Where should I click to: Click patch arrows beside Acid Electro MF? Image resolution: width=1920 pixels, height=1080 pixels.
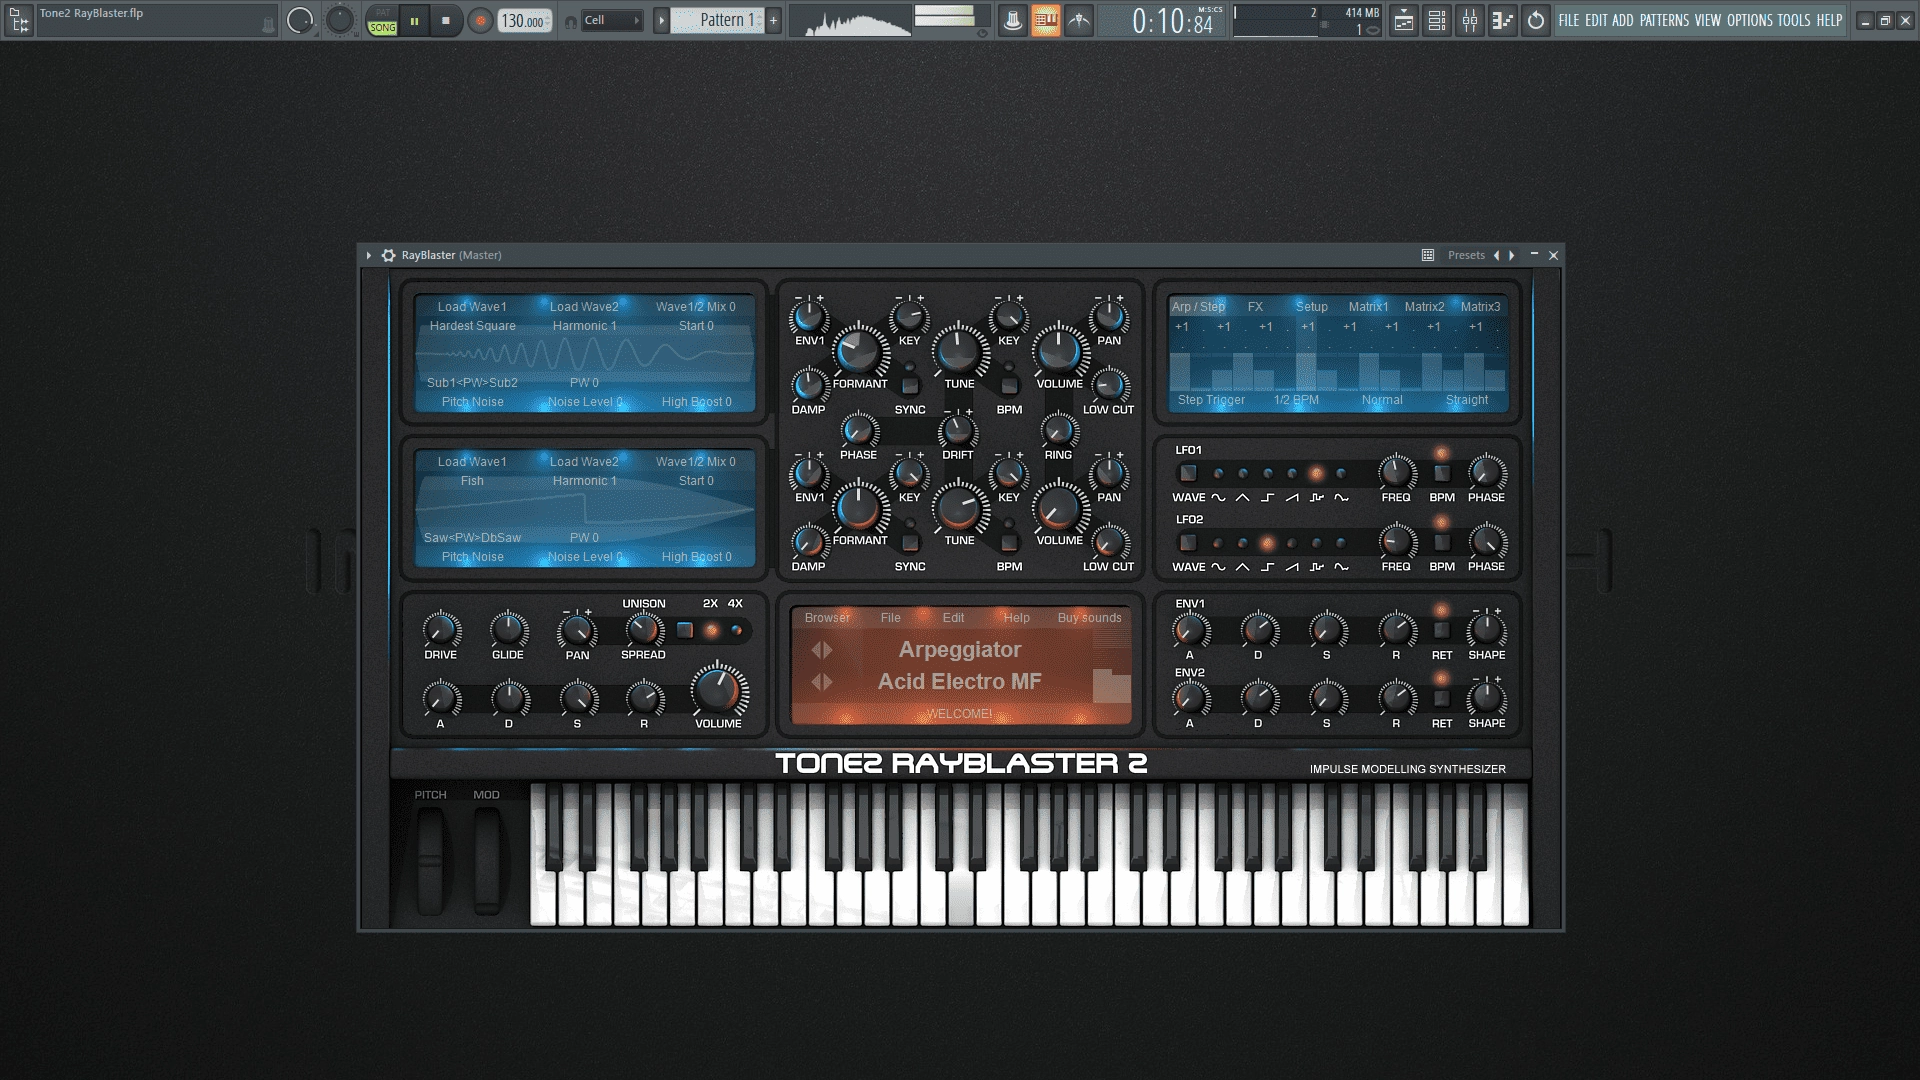click(822, 682)
